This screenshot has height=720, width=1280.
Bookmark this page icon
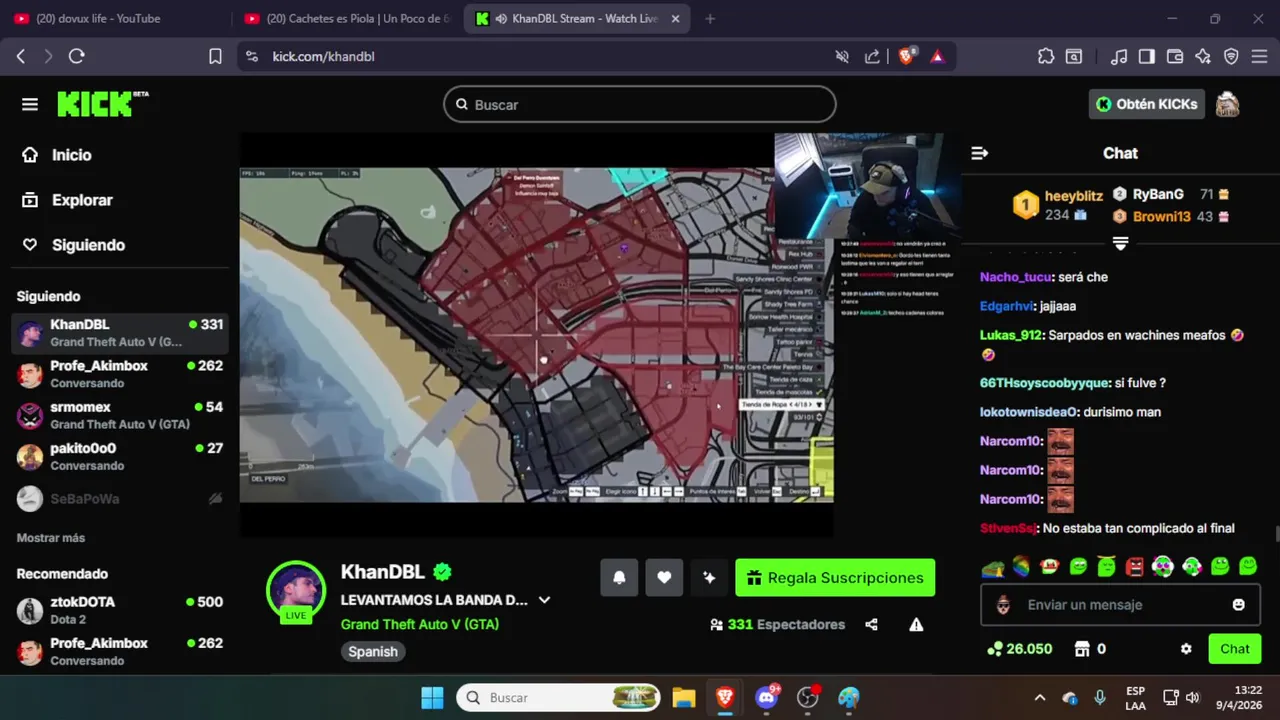215,57
